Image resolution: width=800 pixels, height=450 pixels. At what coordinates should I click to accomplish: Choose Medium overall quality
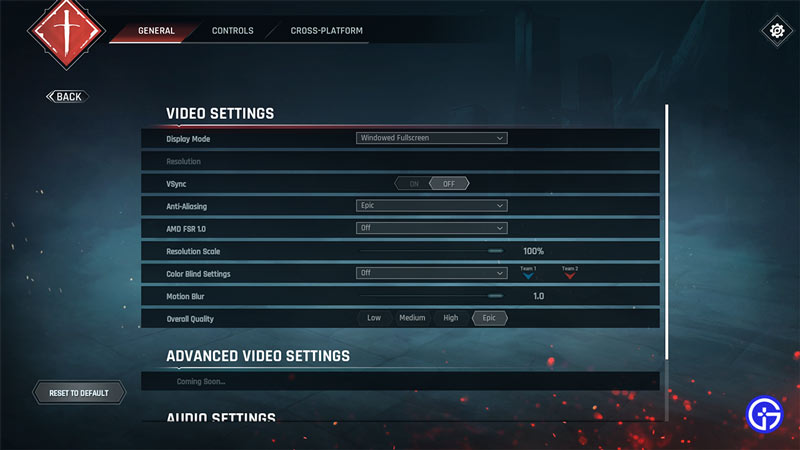click(x=412, y=318)
